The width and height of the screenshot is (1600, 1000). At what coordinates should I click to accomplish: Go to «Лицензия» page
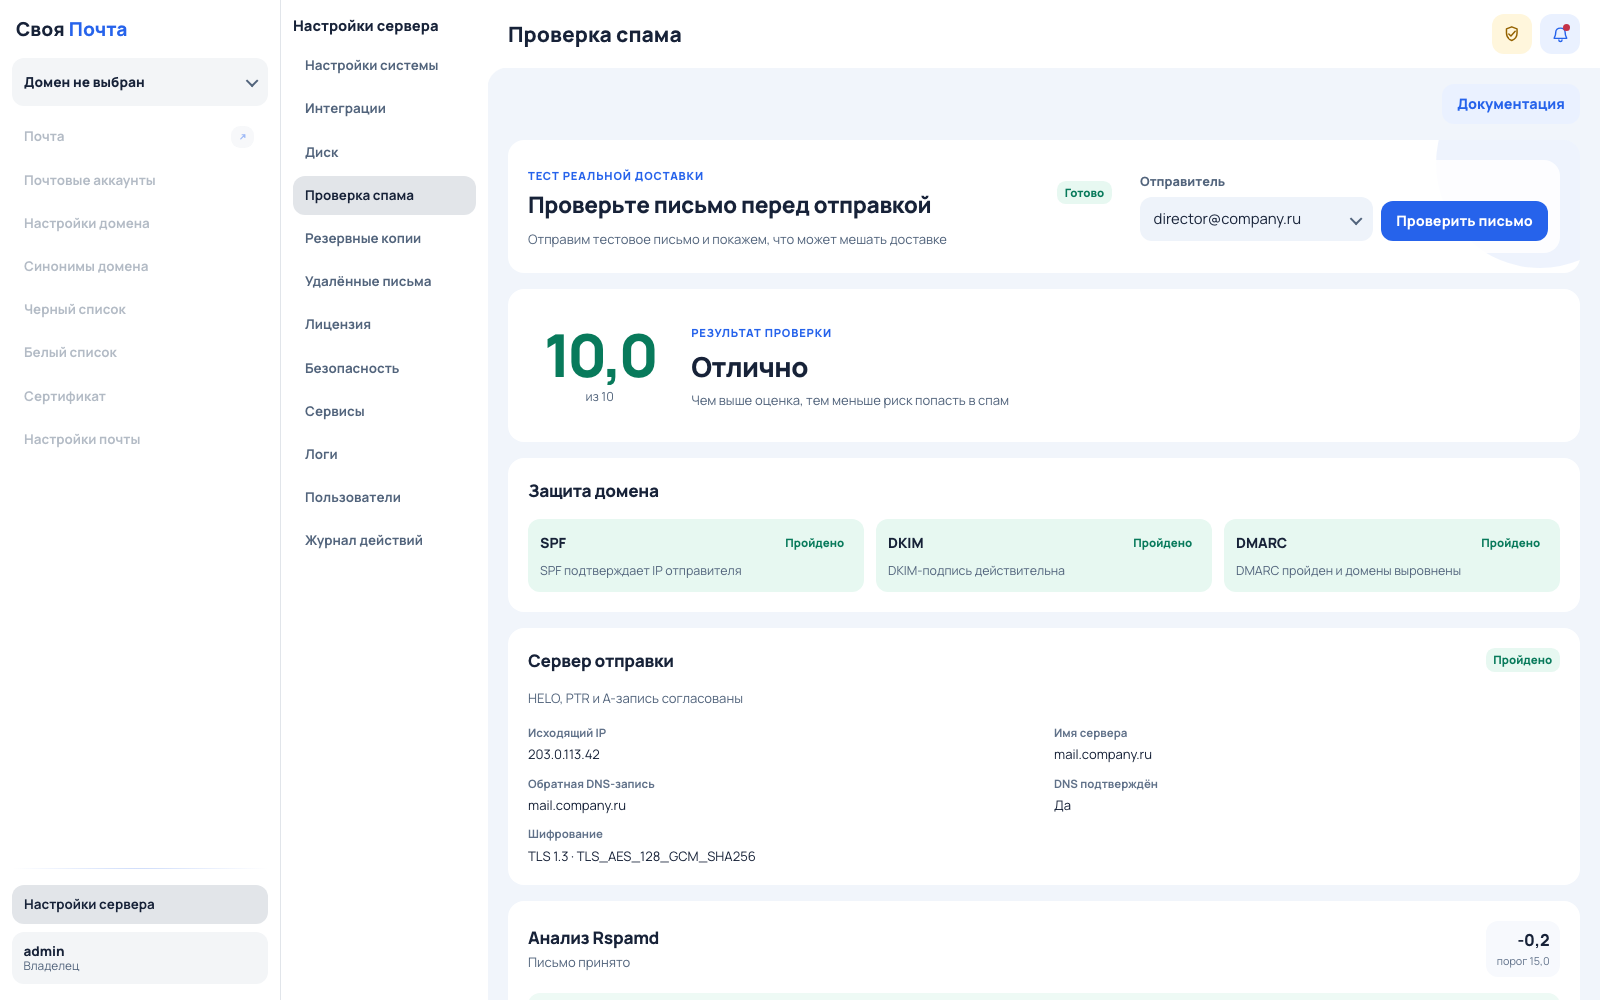coord(384,324)
